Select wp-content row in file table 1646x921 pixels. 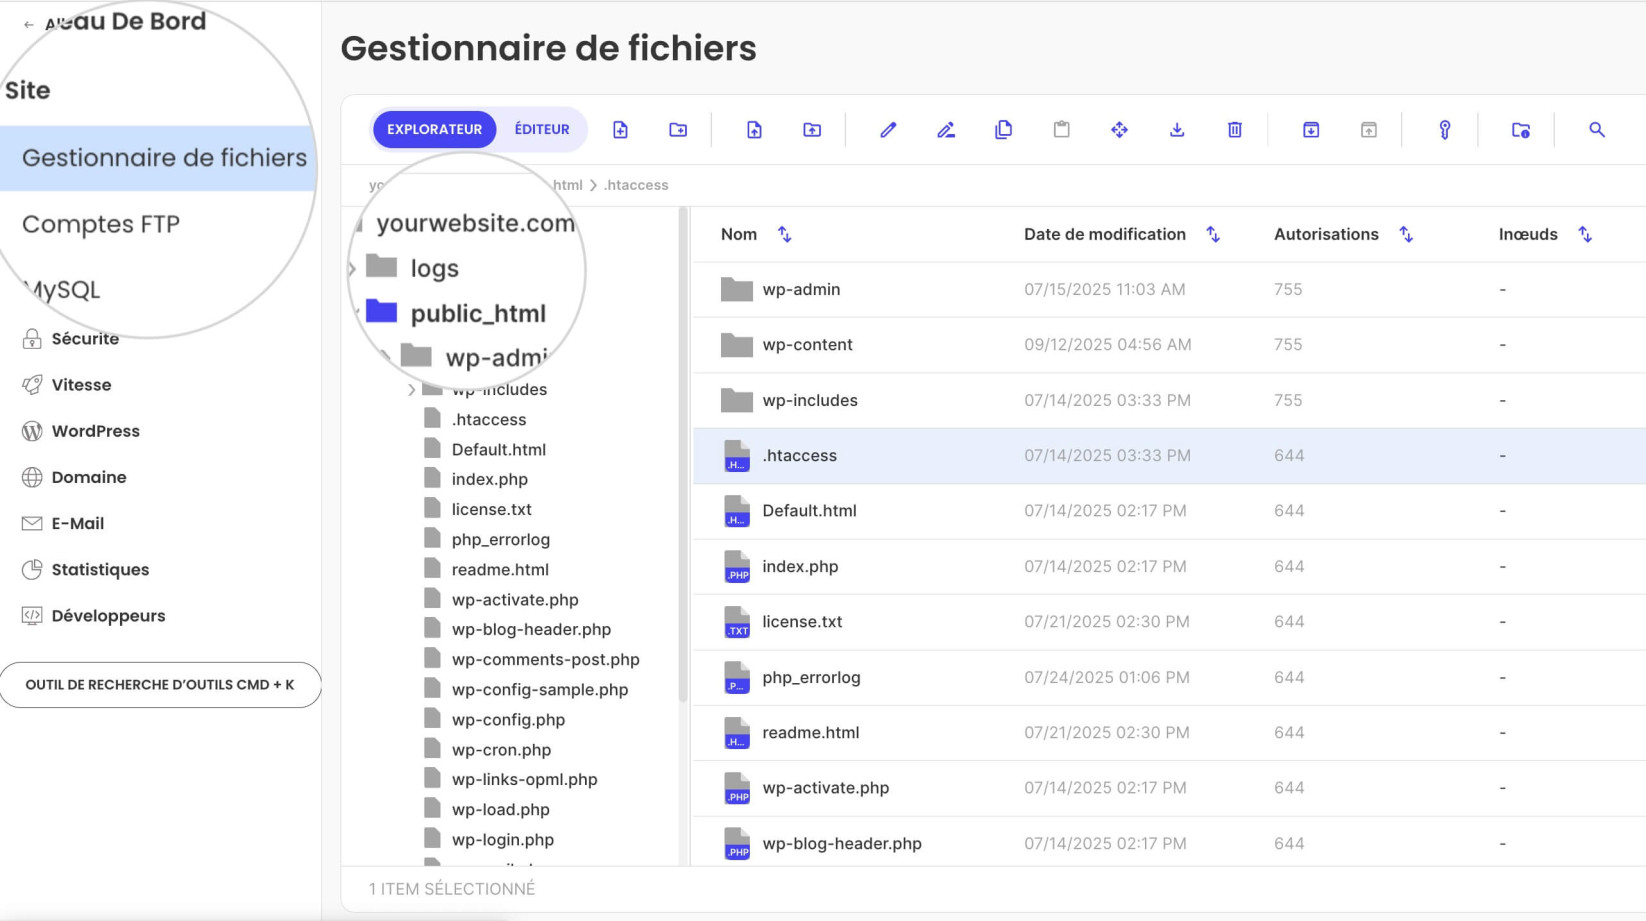(1169, 345)
